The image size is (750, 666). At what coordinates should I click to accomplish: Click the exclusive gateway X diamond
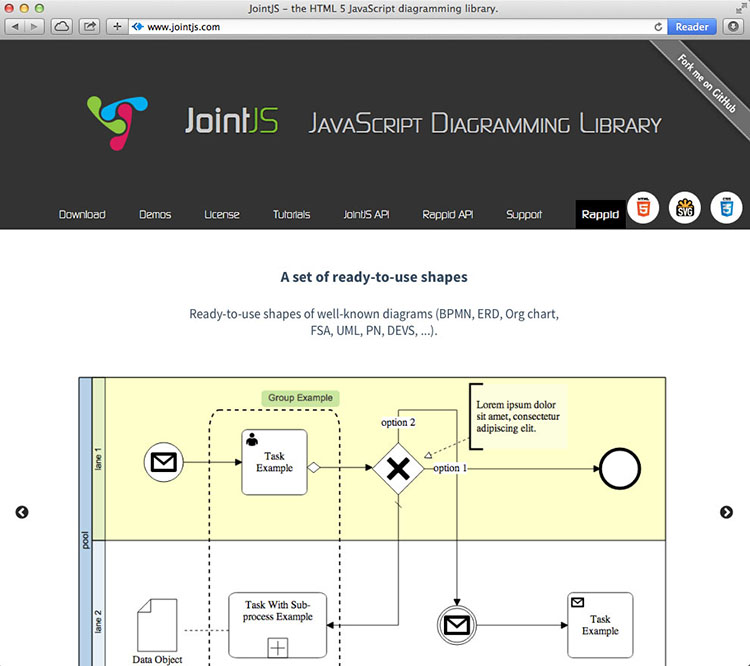click(398, 468)
